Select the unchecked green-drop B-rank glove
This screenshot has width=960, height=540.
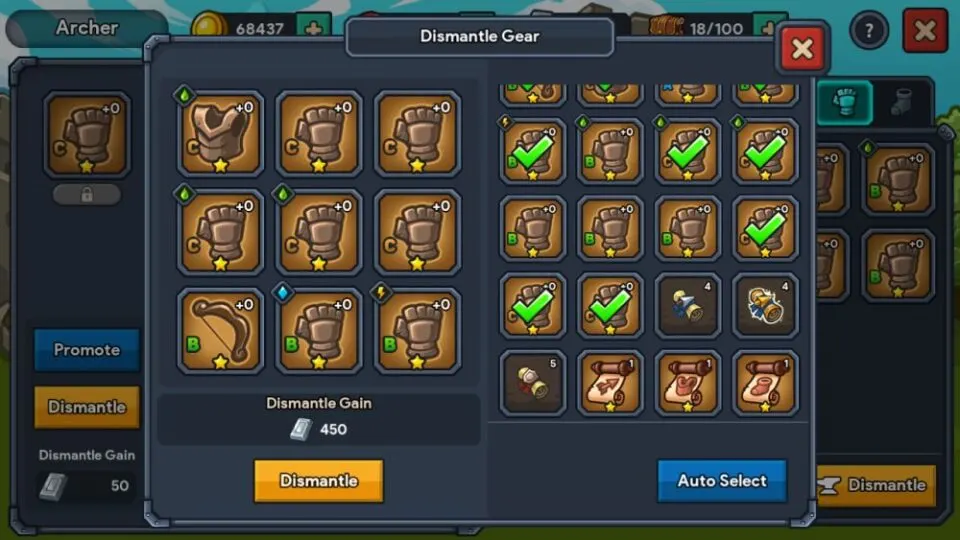pyautogui.click(x=610, y=151)
